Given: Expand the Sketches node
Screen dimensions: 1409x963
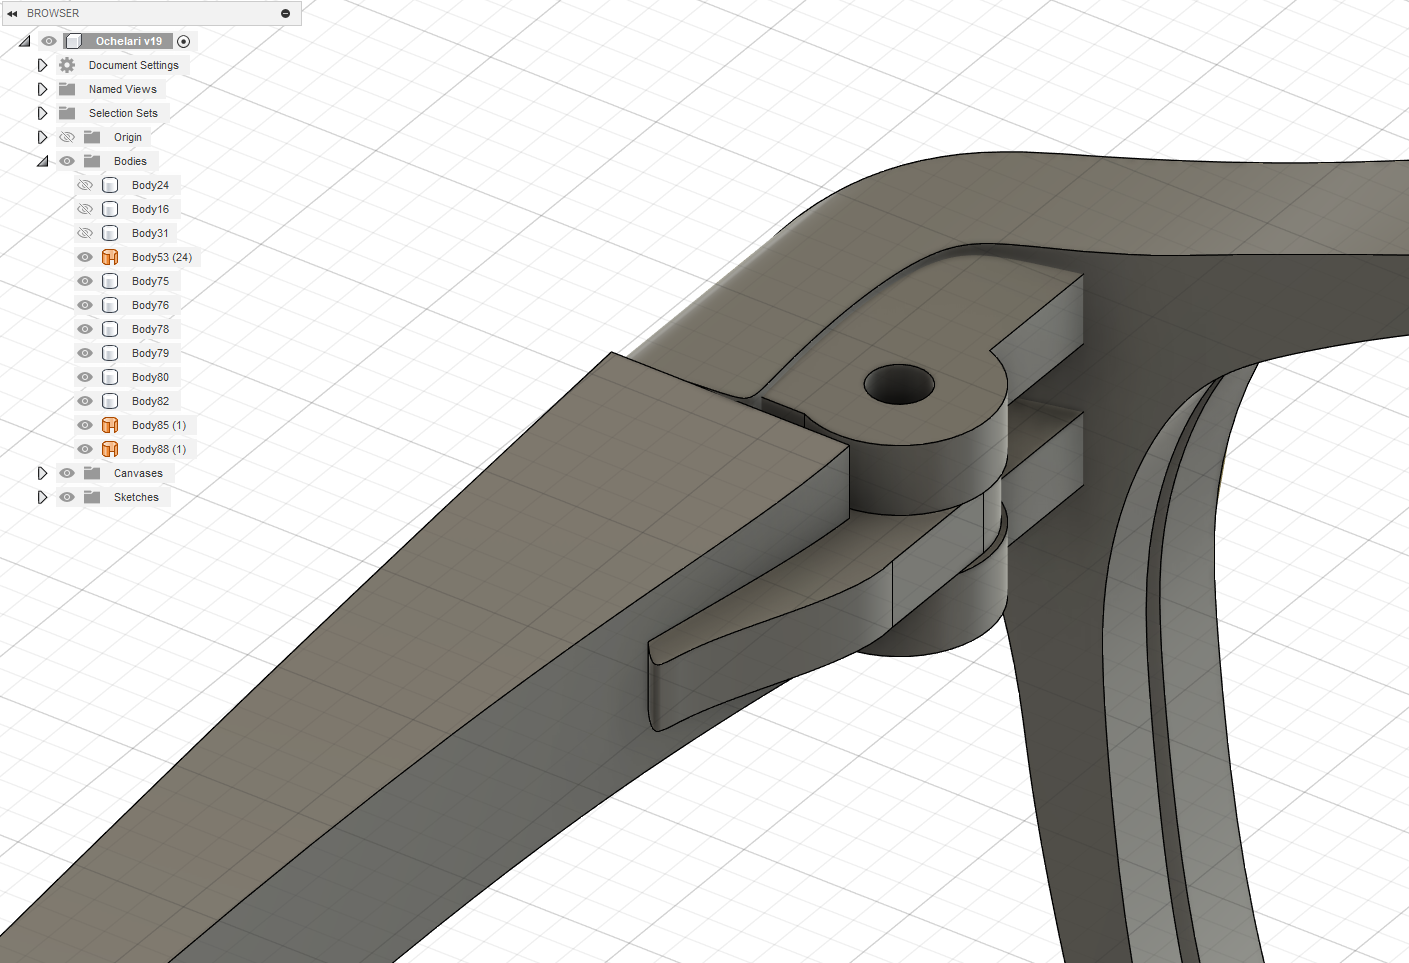Looking at the screenshot, I should (x=42, y=497).
